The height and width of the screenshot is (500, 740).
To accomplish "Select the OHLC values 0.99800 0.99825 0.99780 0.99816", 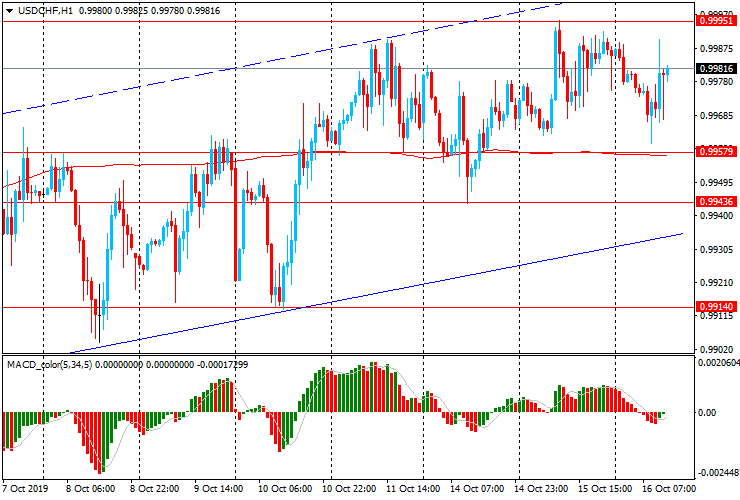I will tap(149, 10).
